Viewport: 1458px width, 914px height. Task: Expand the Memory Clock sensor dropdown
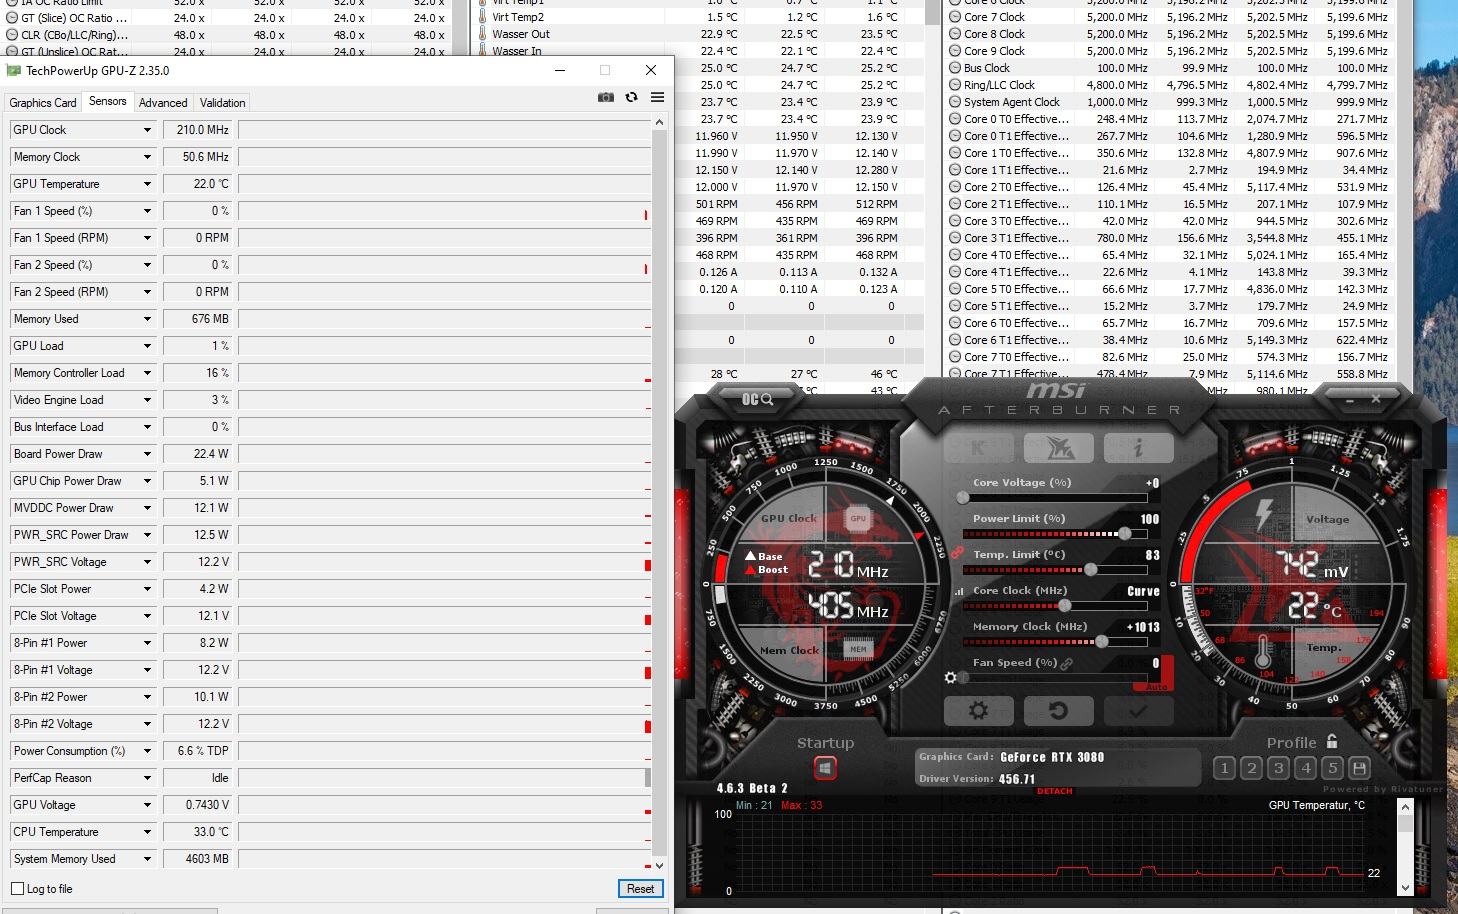(147, 157)
